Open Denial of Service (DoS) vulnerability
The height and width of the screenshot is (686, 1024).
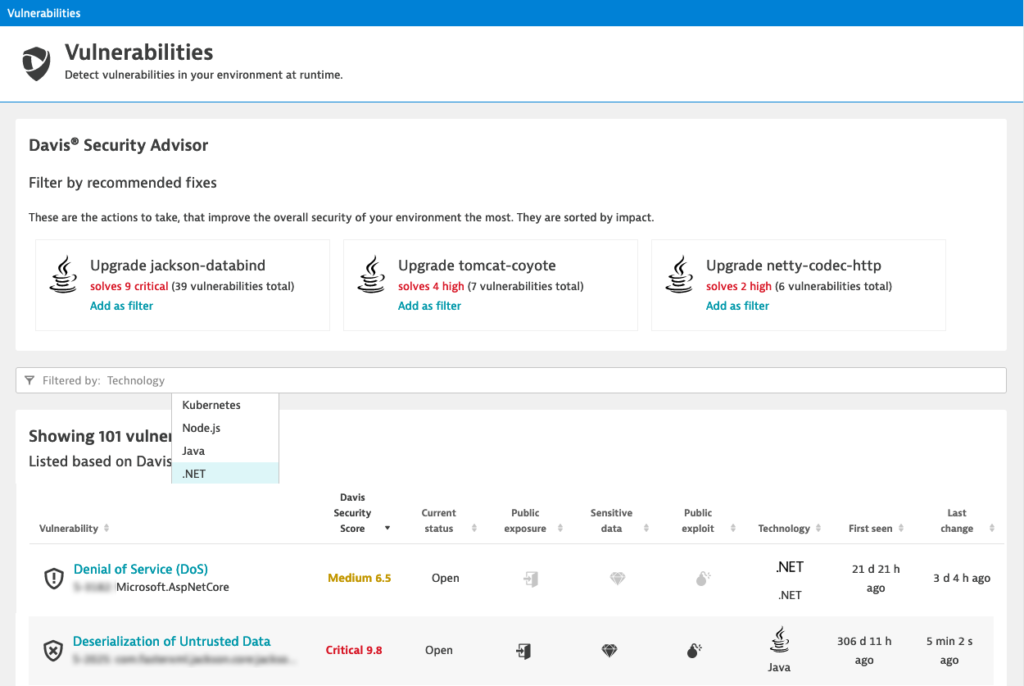(140, 569)
